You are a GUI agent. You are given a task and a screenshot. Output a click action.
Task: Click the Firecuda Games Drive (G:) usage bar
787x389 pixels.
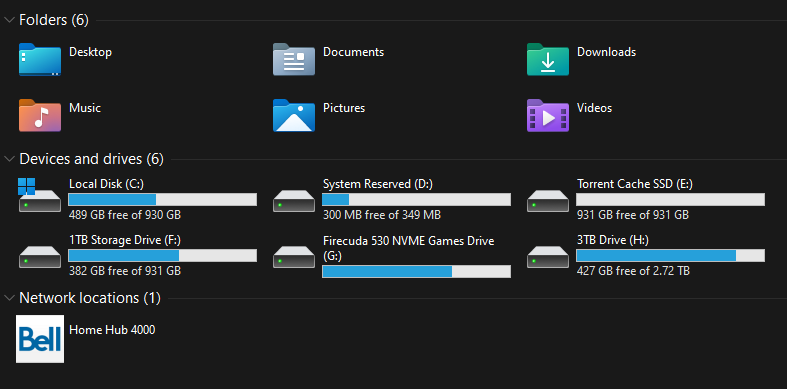(417, 272)
